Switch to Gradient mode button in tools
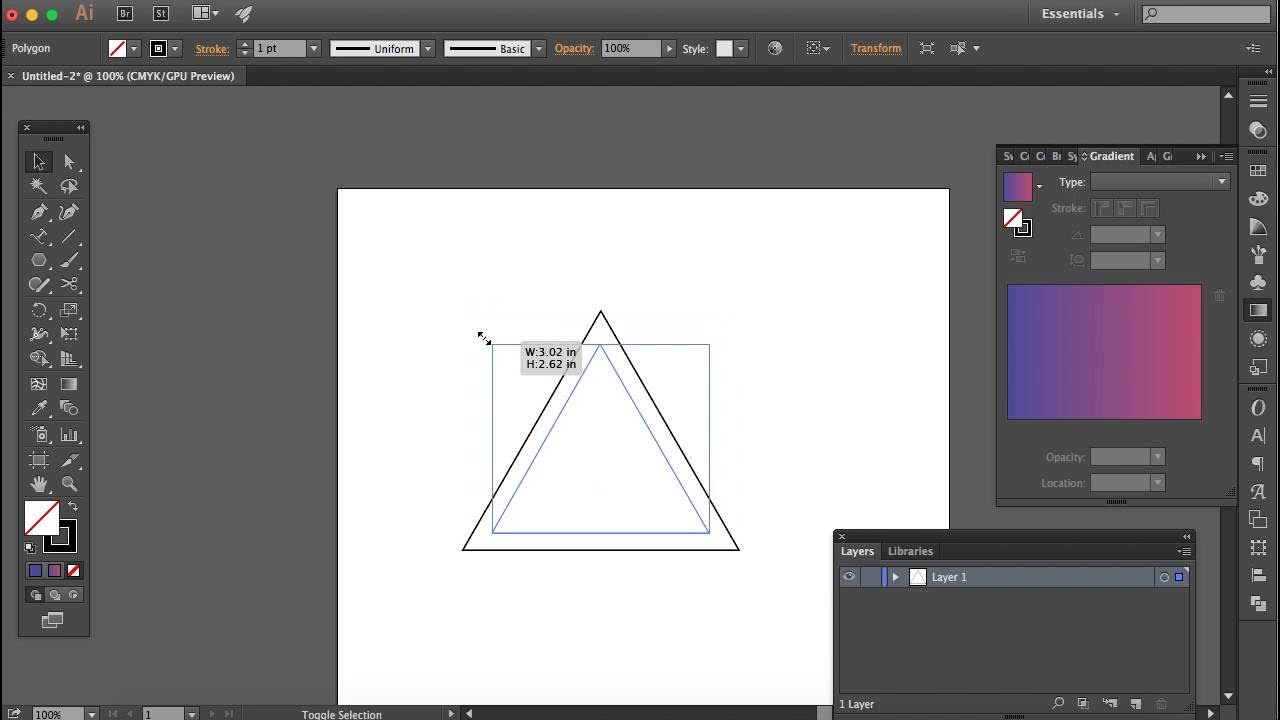Image resolution: width=1280 pixels, height=720 pixels. click(x=54, y=570)
